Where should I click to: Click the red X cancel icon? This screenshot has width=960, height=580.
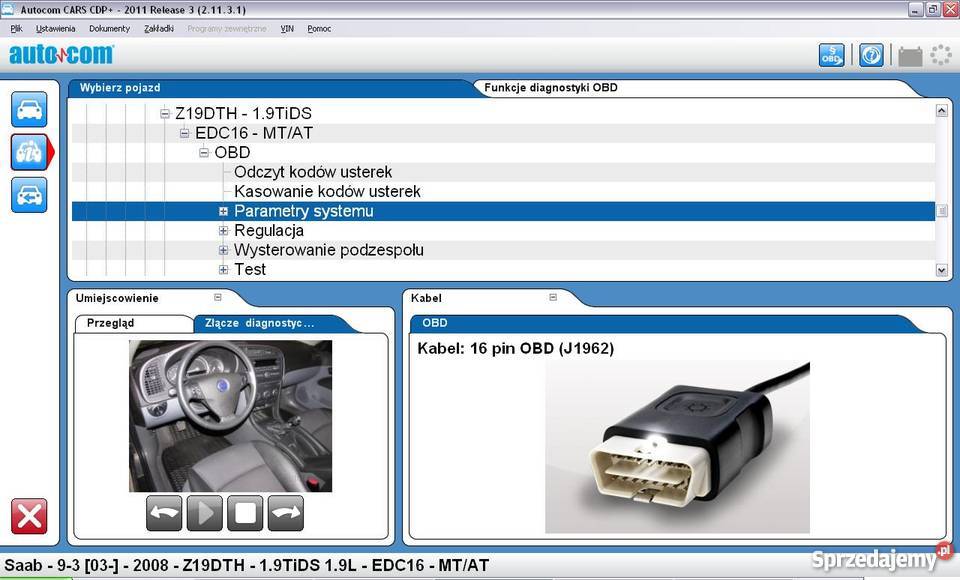[29, 517]
